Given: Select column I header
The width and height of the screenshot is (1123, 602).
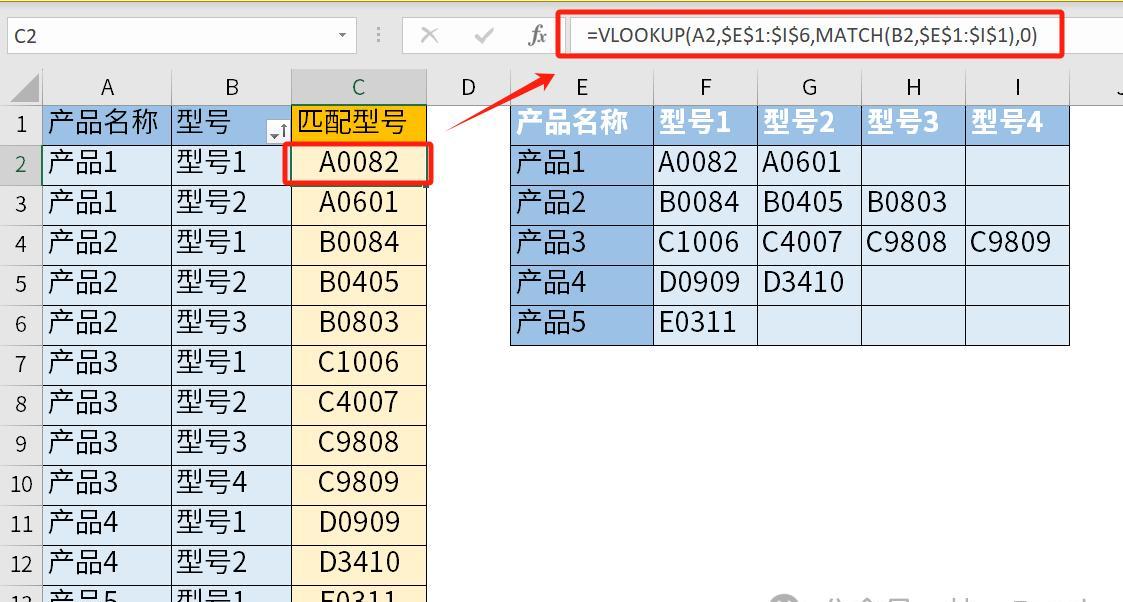Looking at the screenshot, I should tap(1018, 87).
